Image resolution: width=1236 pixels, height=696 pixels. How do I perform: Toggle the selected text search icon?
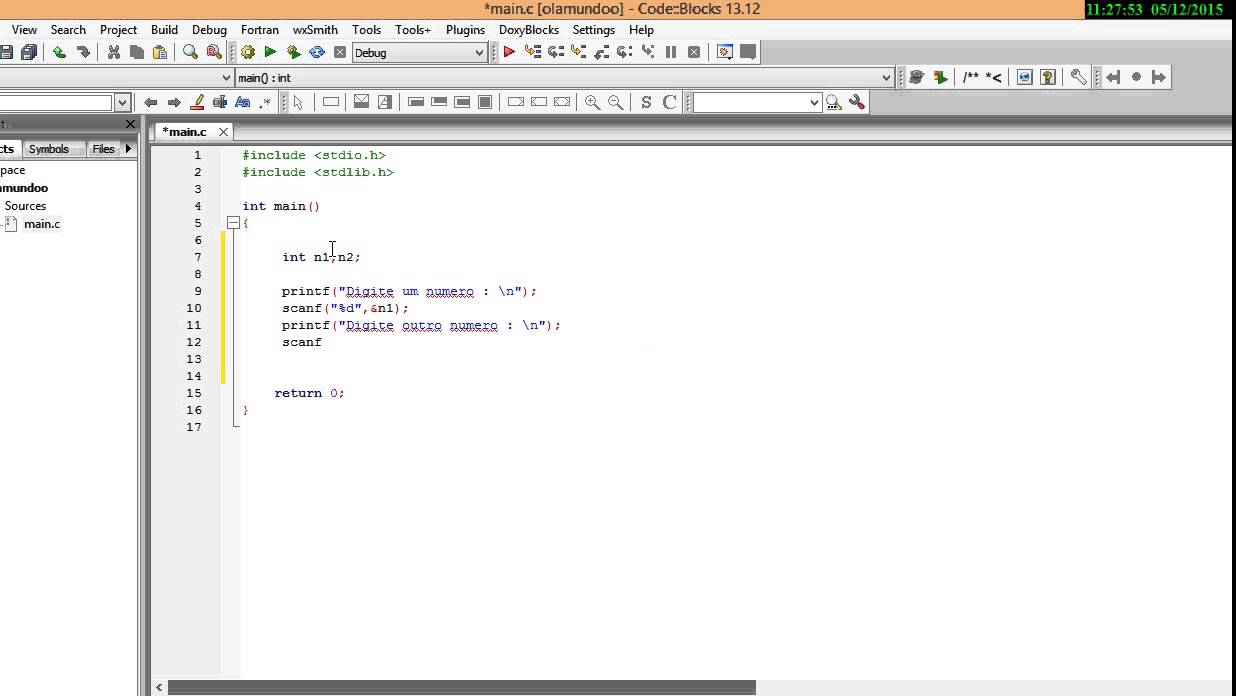tap(220, 102)
